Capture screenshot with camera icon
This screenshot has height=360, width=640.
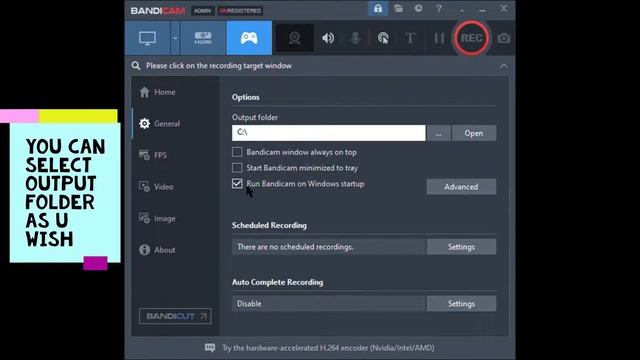[504, 38]
